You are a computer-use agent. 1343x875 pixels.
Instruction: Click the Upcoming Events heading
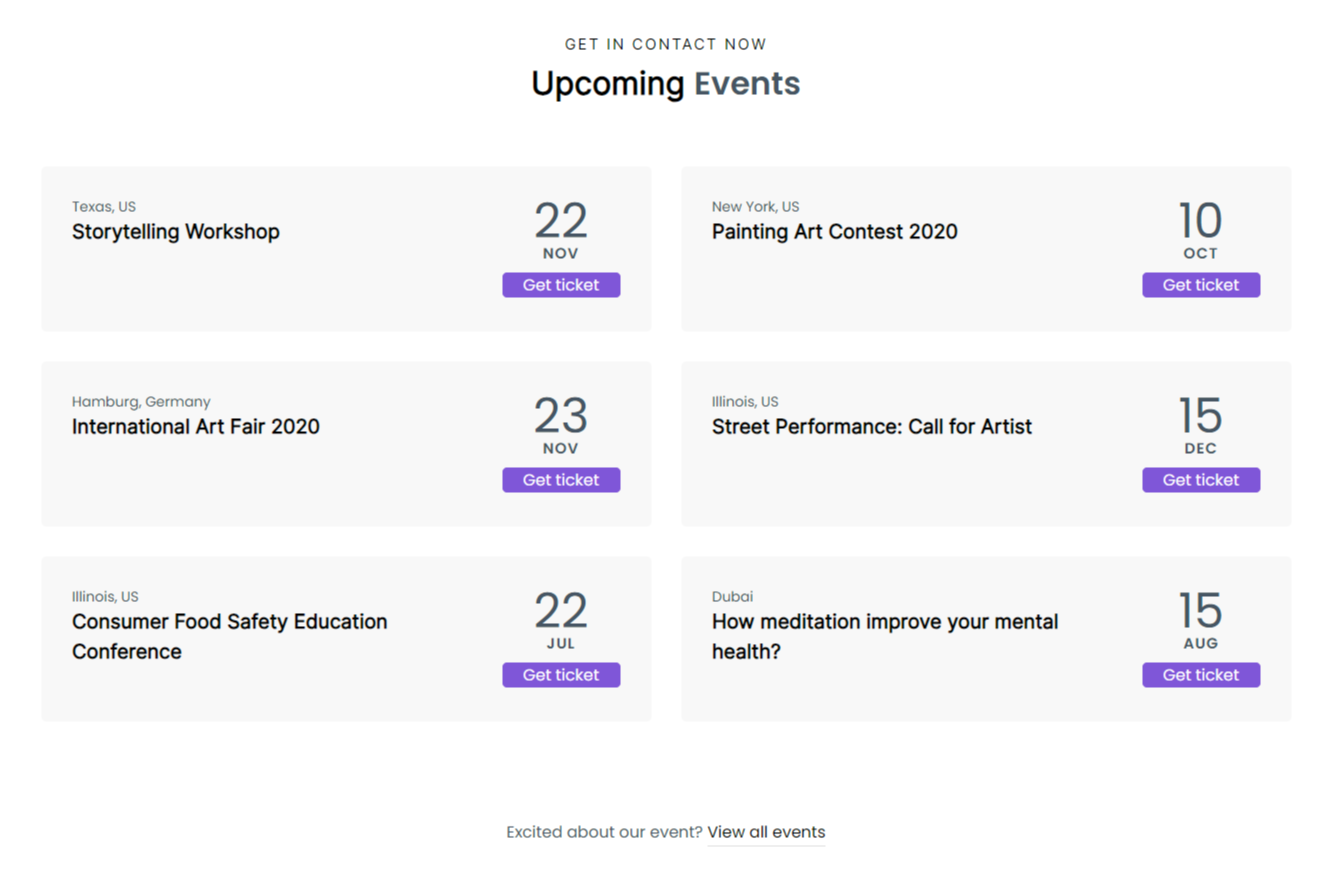point(665,84)
